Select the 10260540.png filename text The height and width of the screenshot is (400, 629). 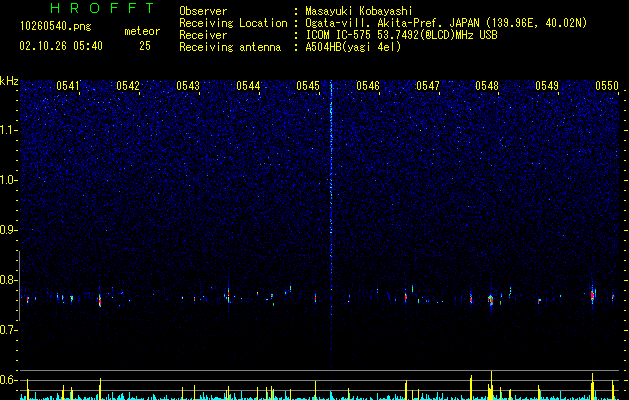56,27
